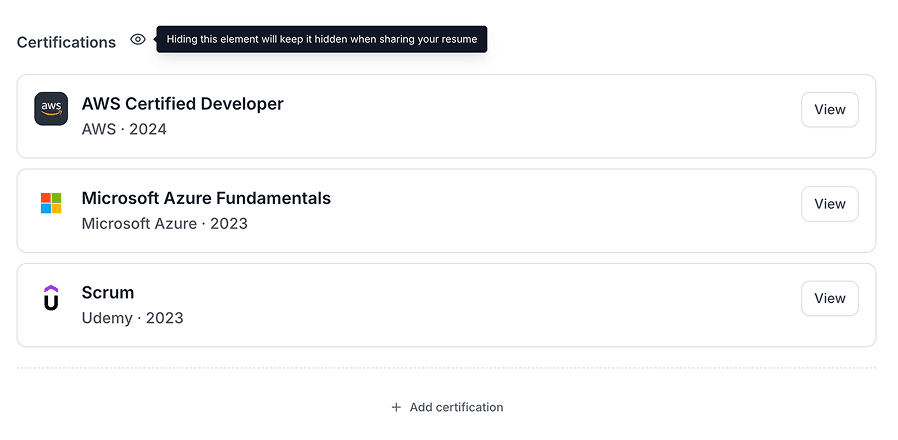Click the "AWS · 2024" subtitle
The width and height of the screenshot is (898, 440).
pyautogui.click(x=124, y=129)
